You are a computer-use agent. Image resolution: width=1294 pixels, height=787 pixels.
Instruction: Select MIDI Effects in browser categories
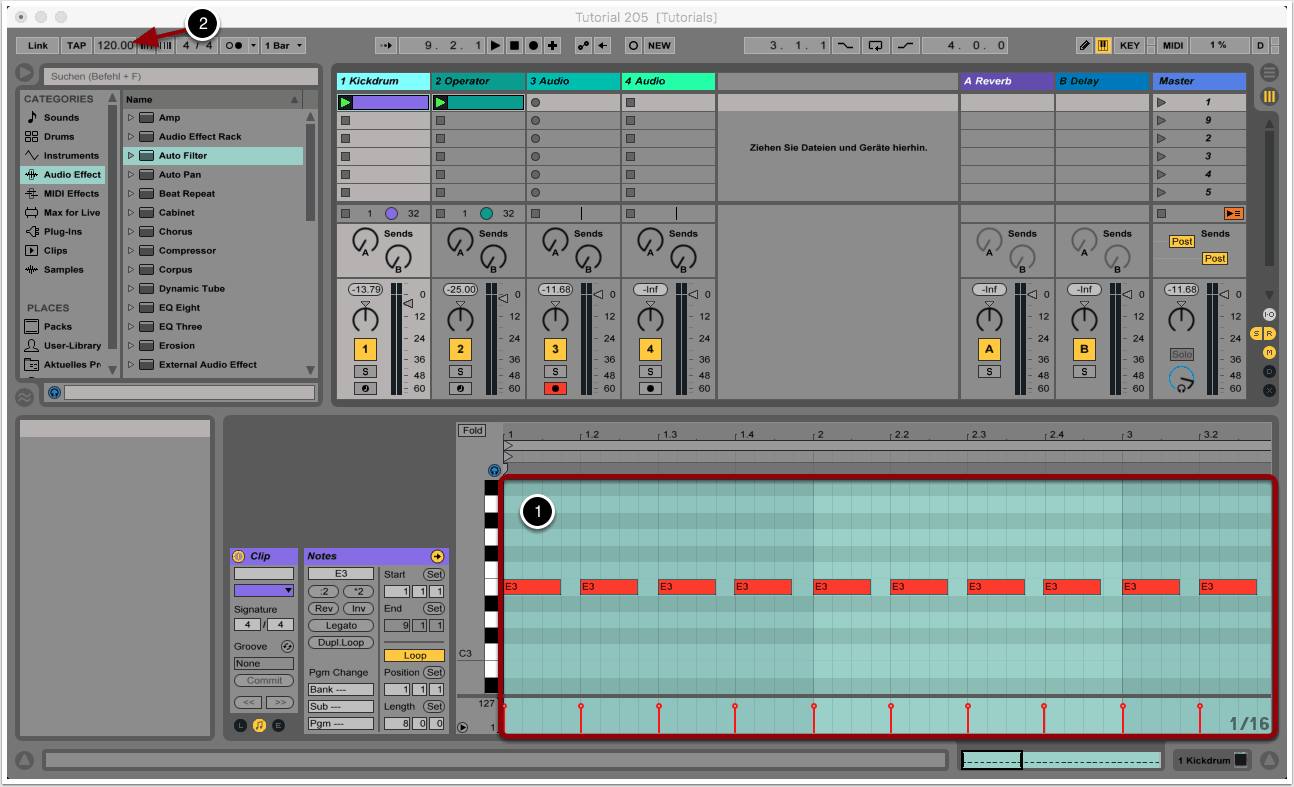[68, 194]
